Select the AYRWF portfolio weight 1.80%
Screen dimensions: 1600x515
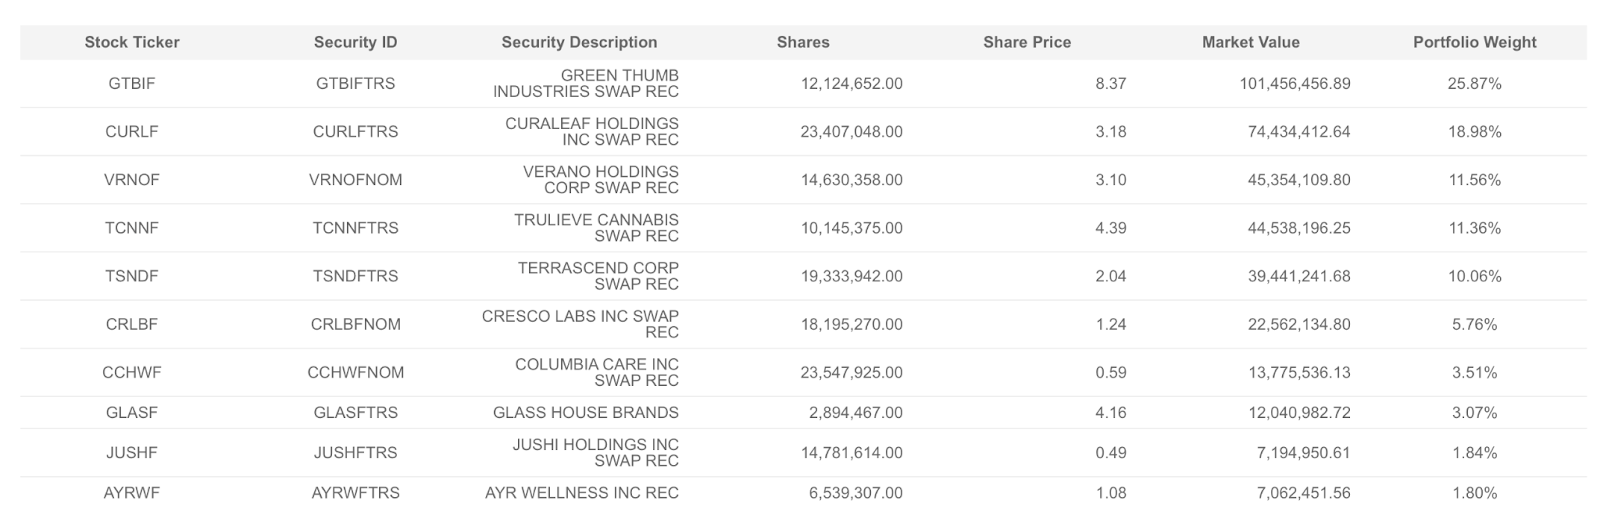point(1474,493)
